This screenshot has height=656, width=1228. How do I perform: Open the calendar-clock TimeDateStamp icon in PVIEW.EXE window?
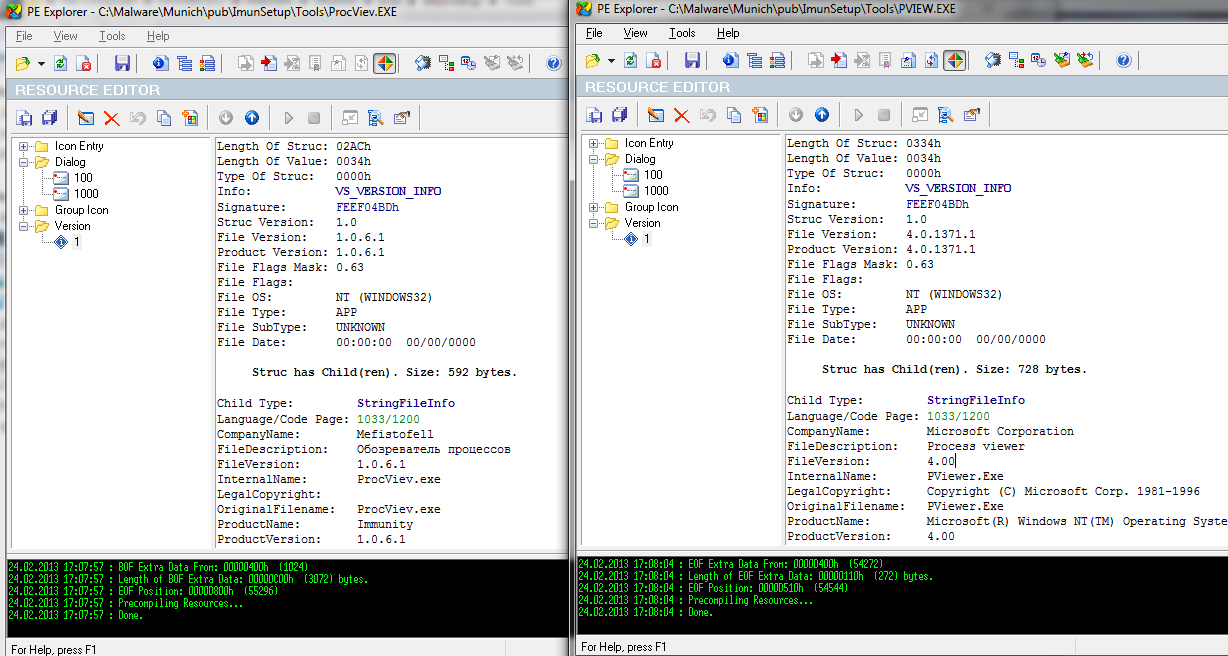coord(1038,60)
